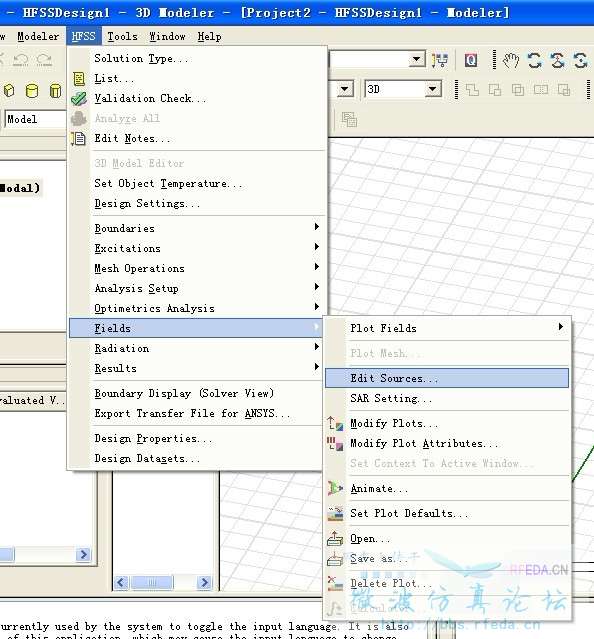The image size is (594, 639).
Task: Open Design Properties entry
Action: tap(196, 438)
